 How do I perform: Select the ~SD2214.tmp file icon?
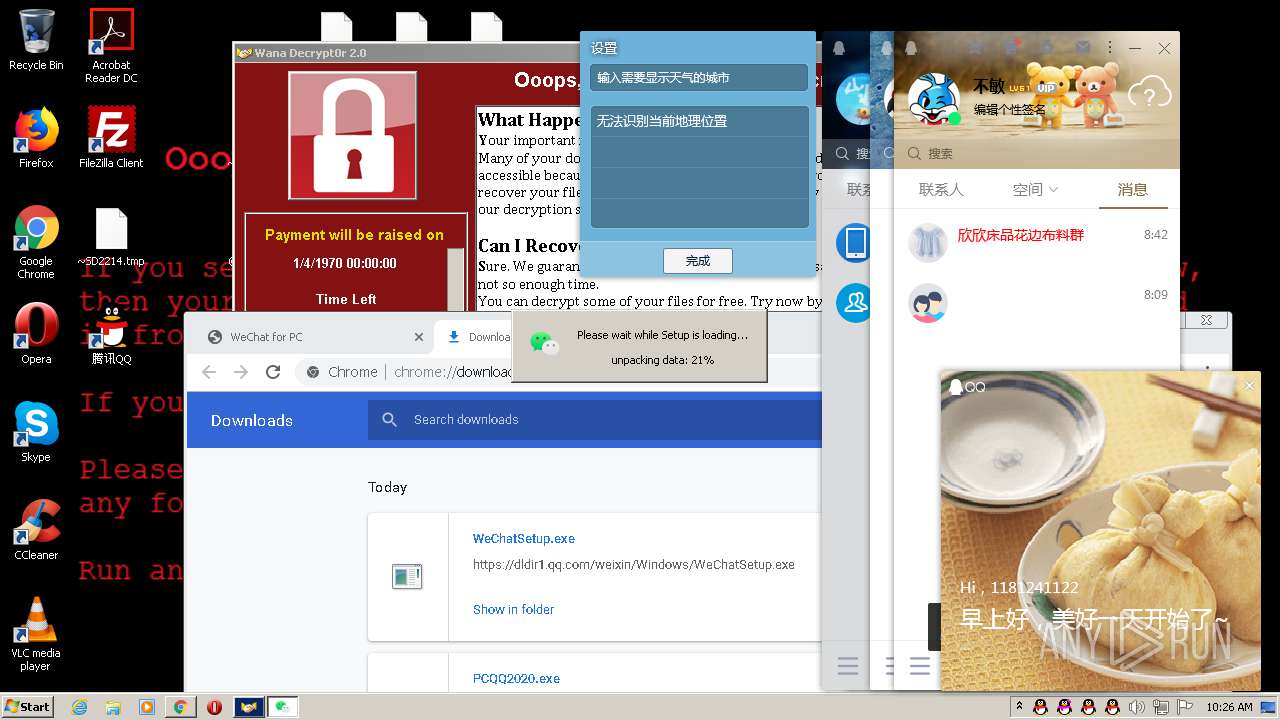[111, 238]
